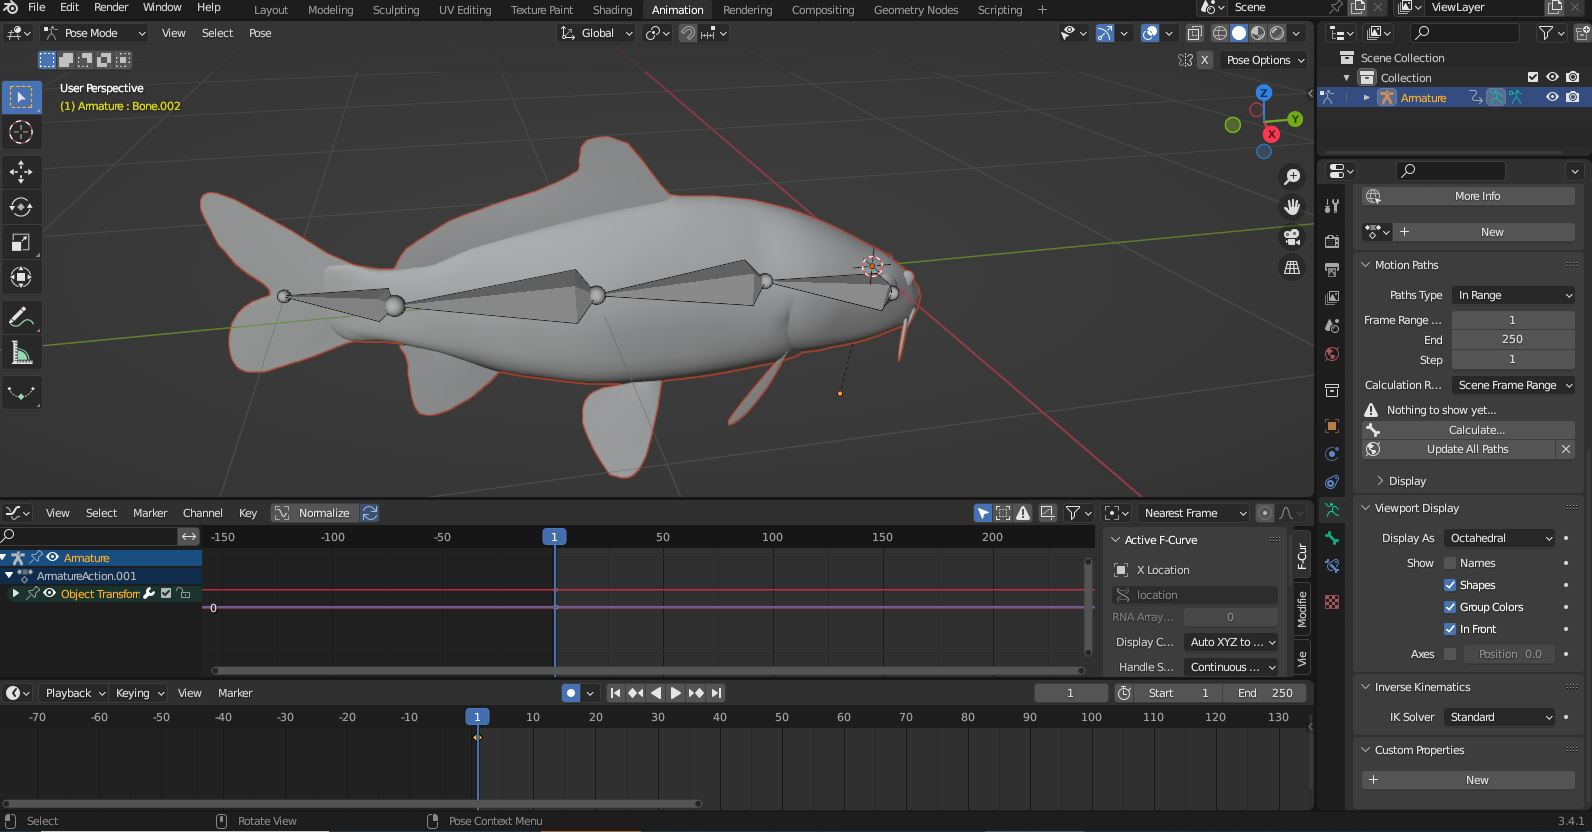Select the Annotate tool

click(x=21, y=318)
